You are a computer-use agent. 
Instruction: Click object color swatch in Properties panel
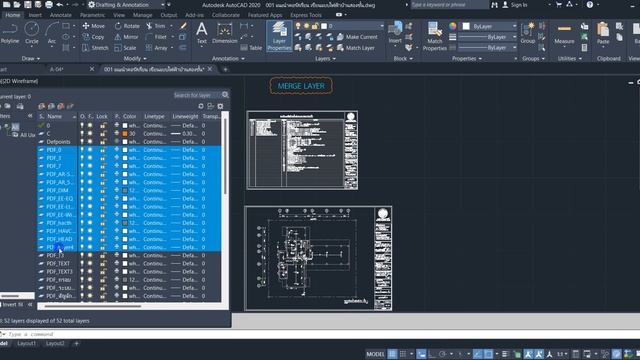[x=466, y=26]
